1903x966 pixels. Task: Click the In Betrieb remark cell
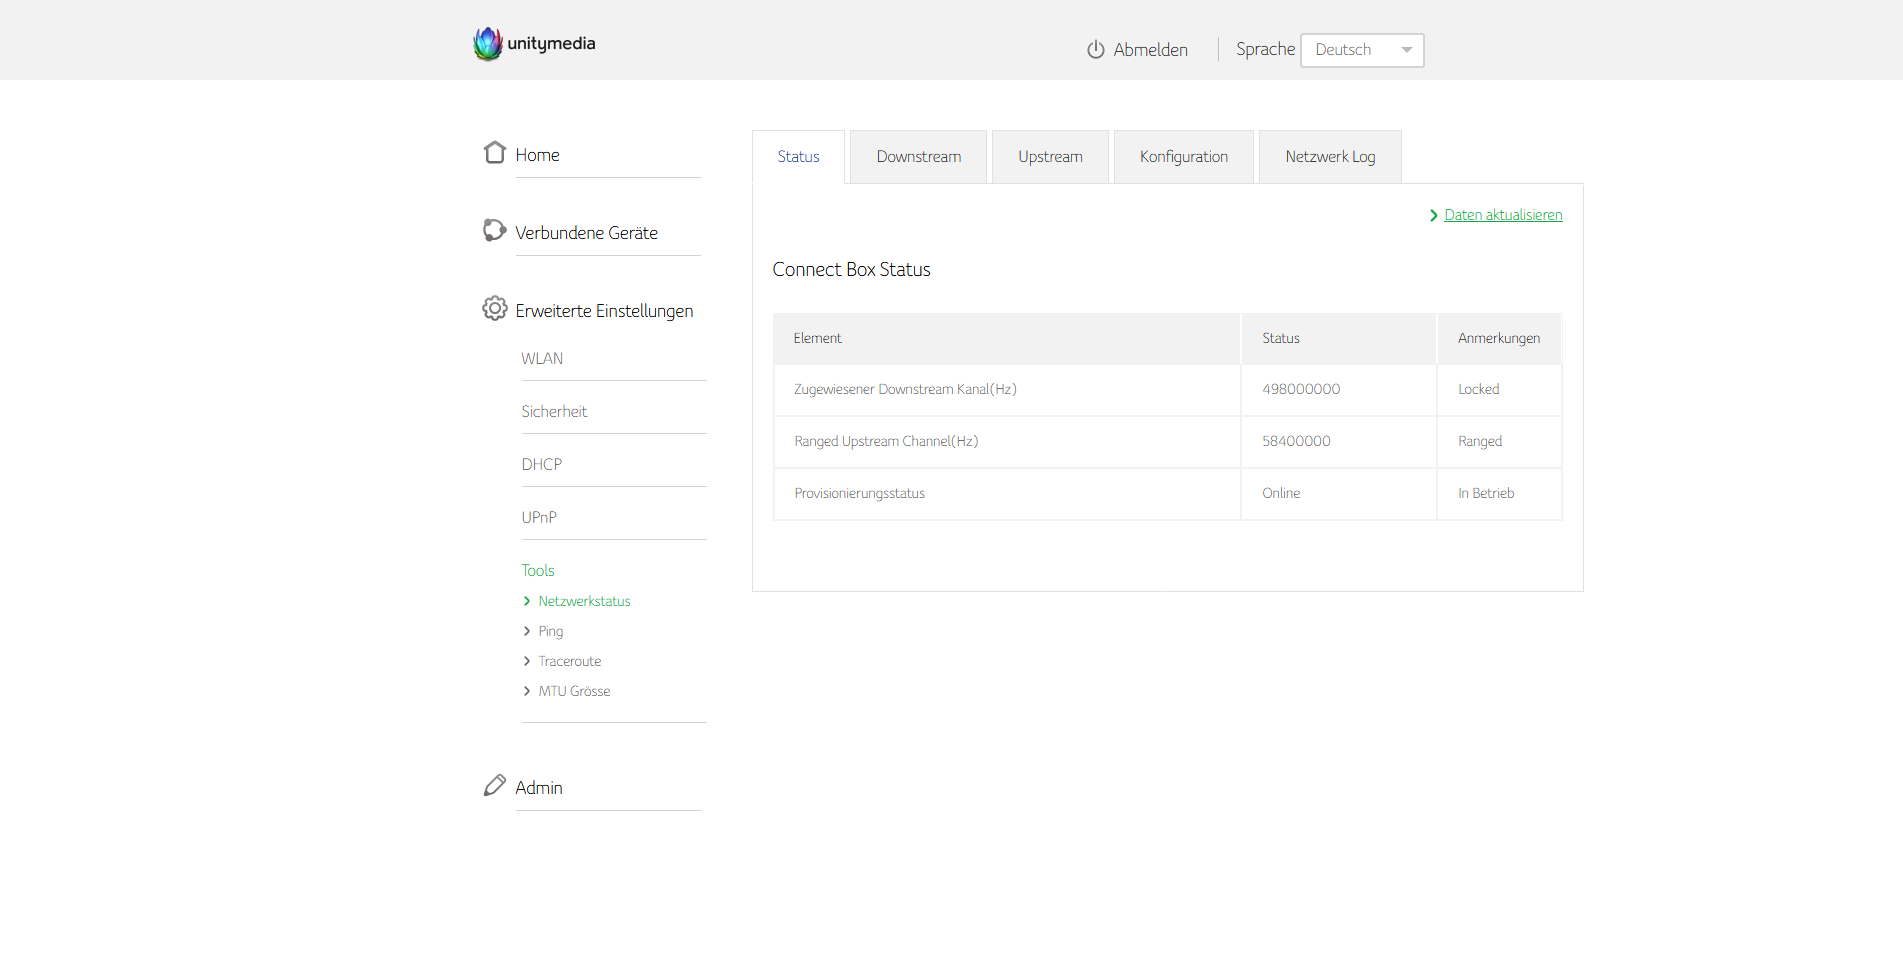(1499, 494)
